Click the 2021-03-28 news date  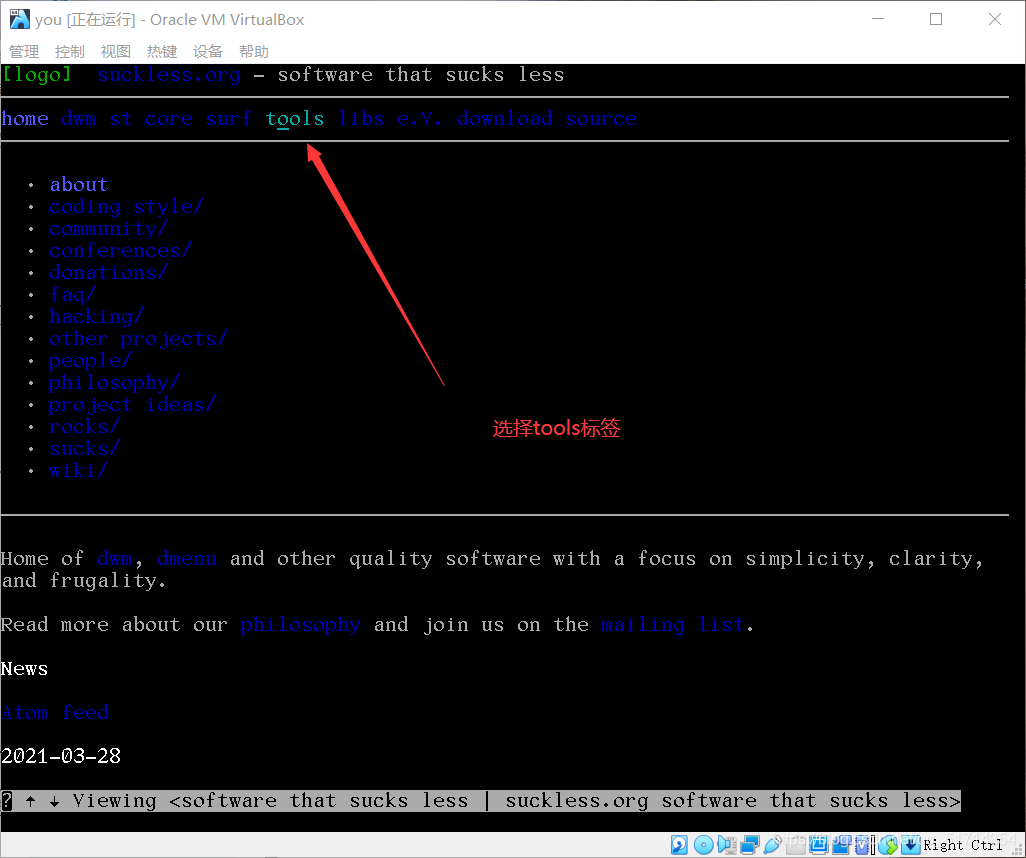(x=61, y=757)
